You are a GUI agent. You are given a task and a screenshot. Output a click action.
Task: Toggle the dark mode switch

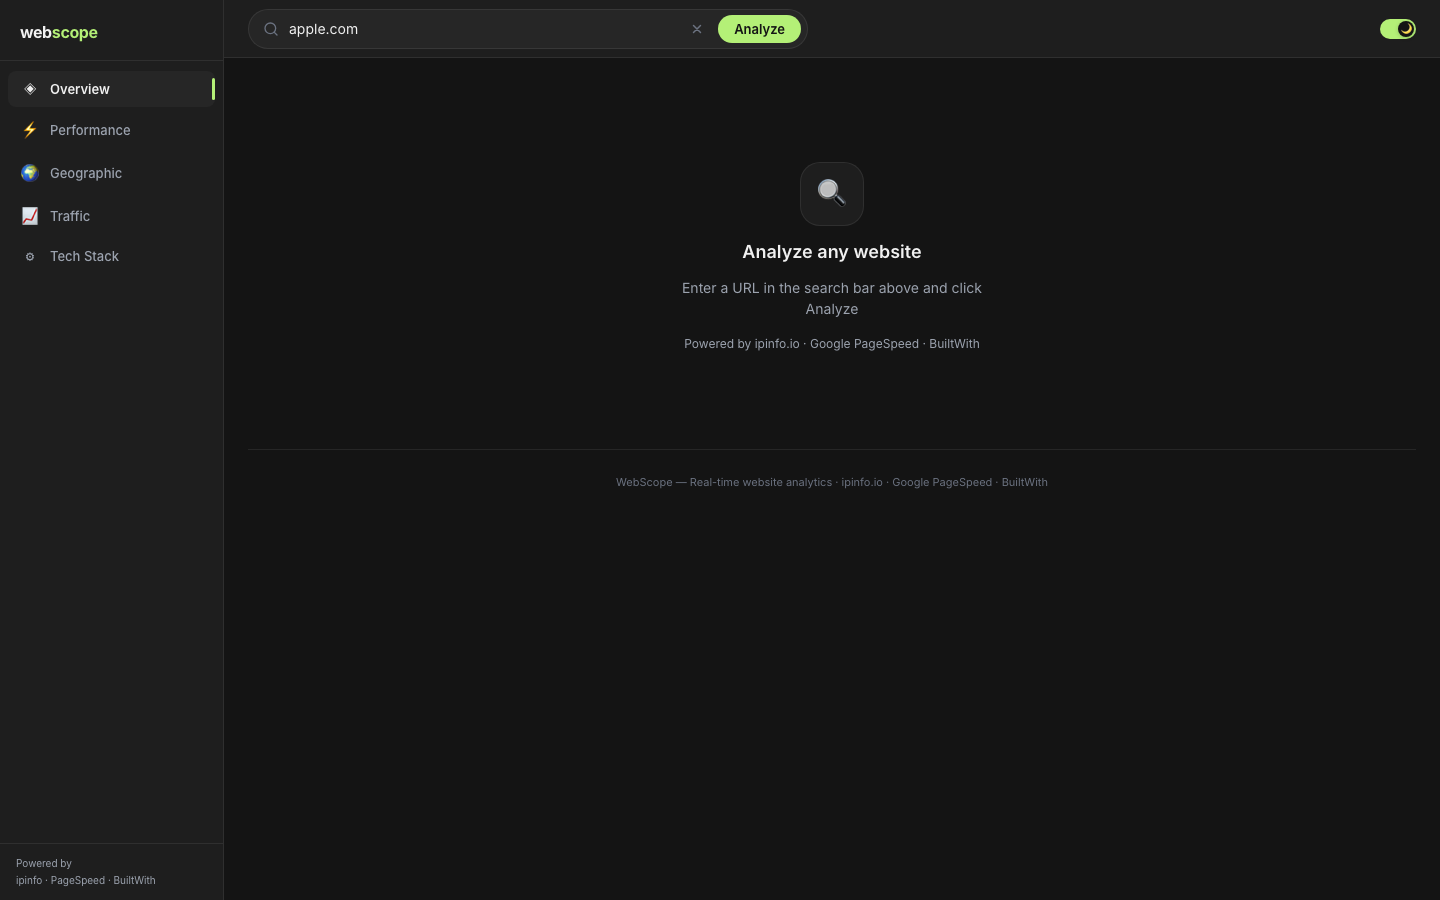tap(1398, 29)
